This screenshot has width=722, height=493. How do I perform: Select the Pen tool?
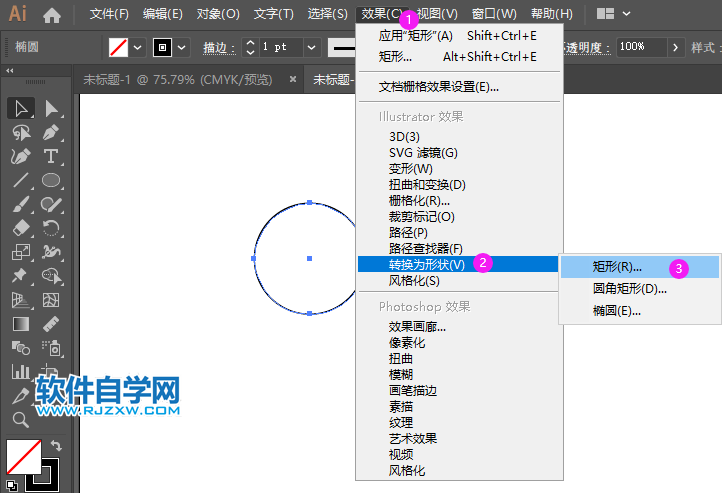(x=51, y=133)
